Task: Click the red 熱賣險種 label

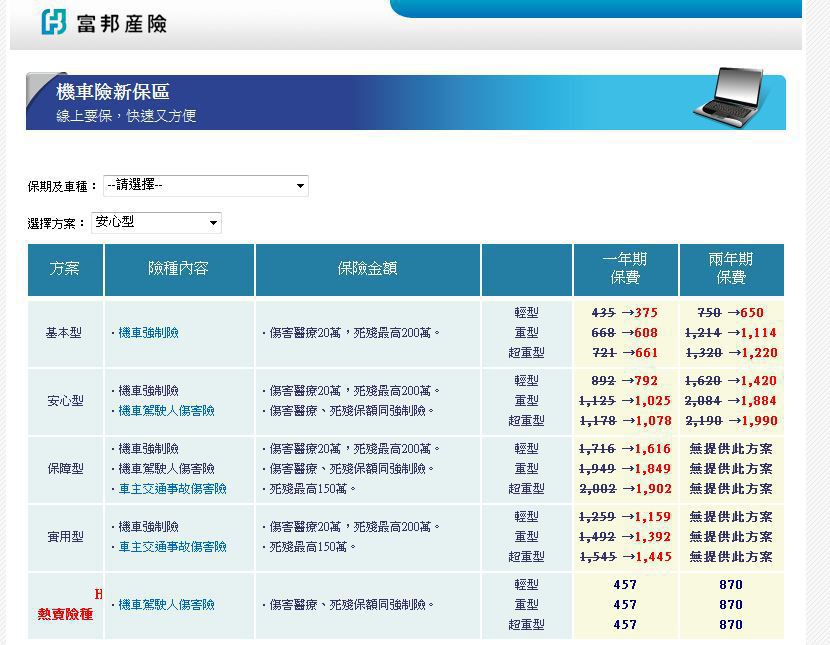Action: pyautogui.click(x=65, y=614)
